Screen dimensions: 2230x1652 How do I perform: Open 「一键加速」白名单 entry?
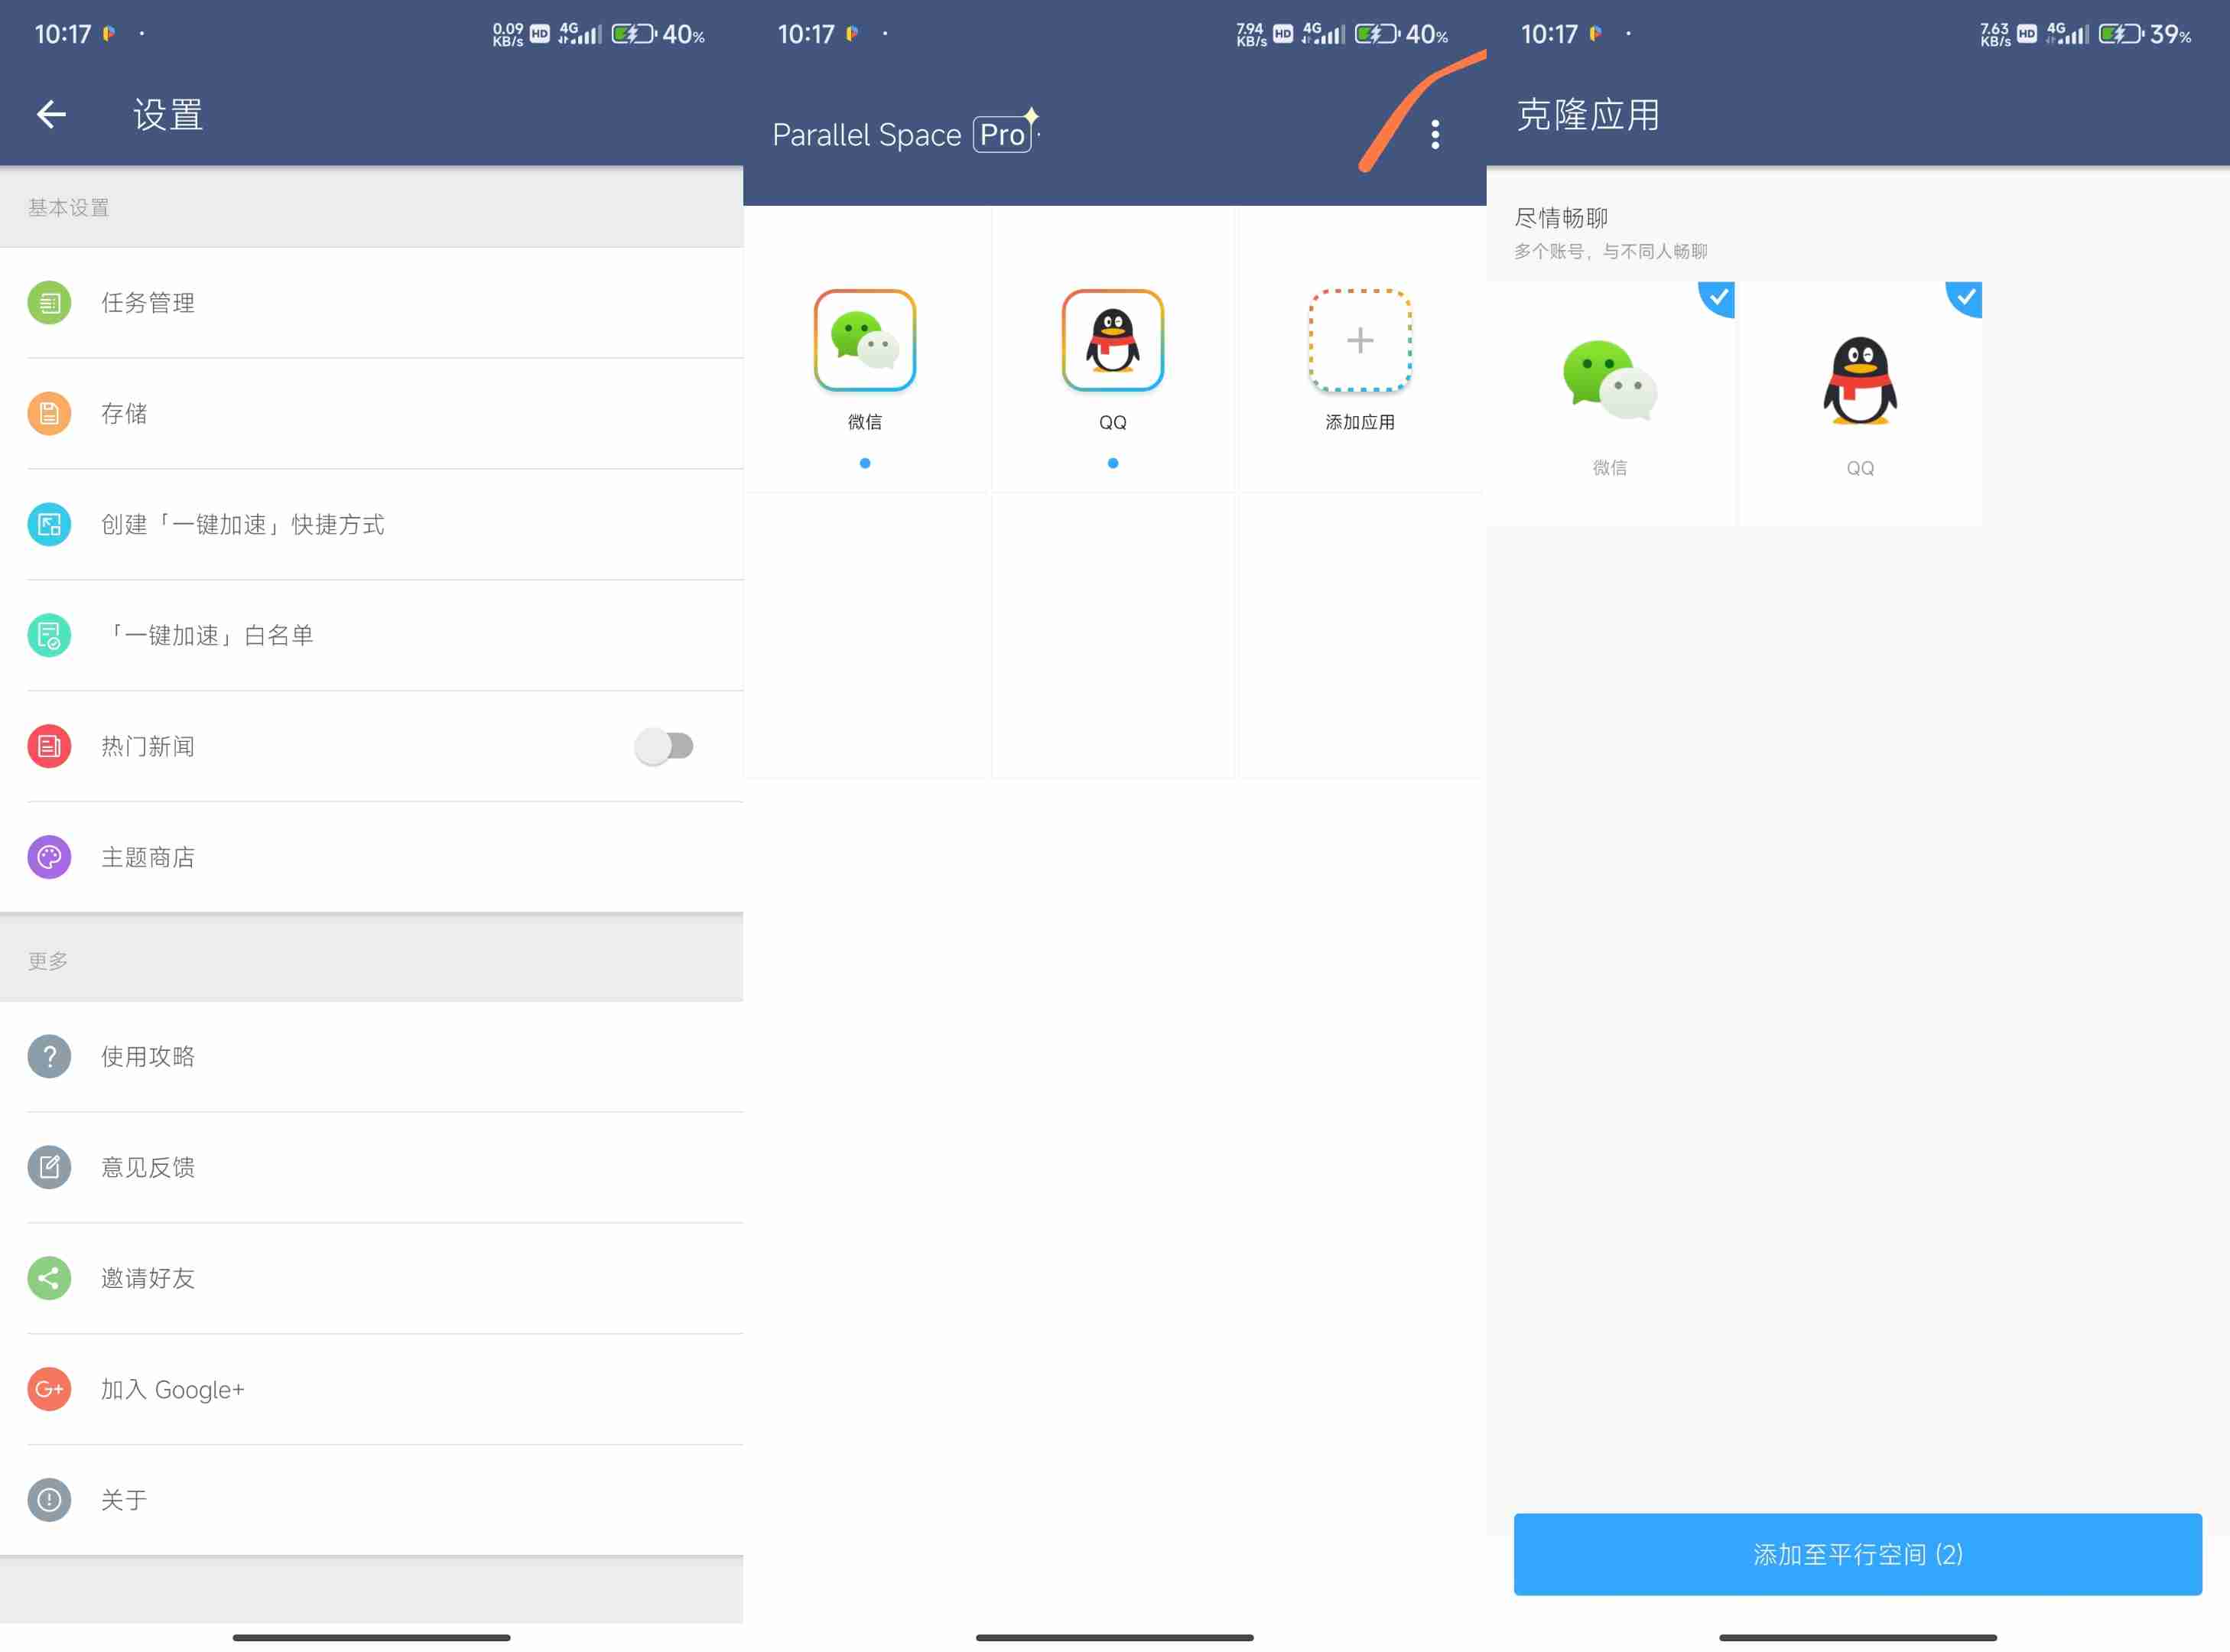point(372,635)
